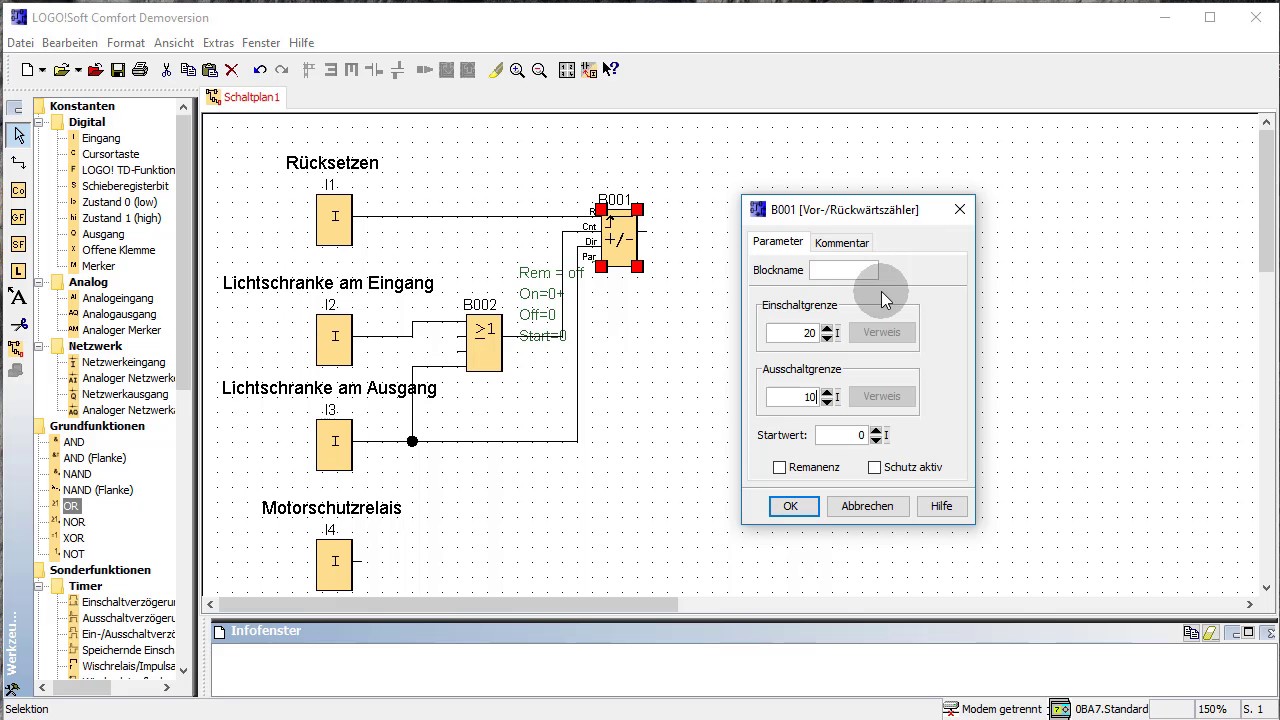Select the A text tool
Viewport: 1280px width, 720px height.
coord(18,297)
